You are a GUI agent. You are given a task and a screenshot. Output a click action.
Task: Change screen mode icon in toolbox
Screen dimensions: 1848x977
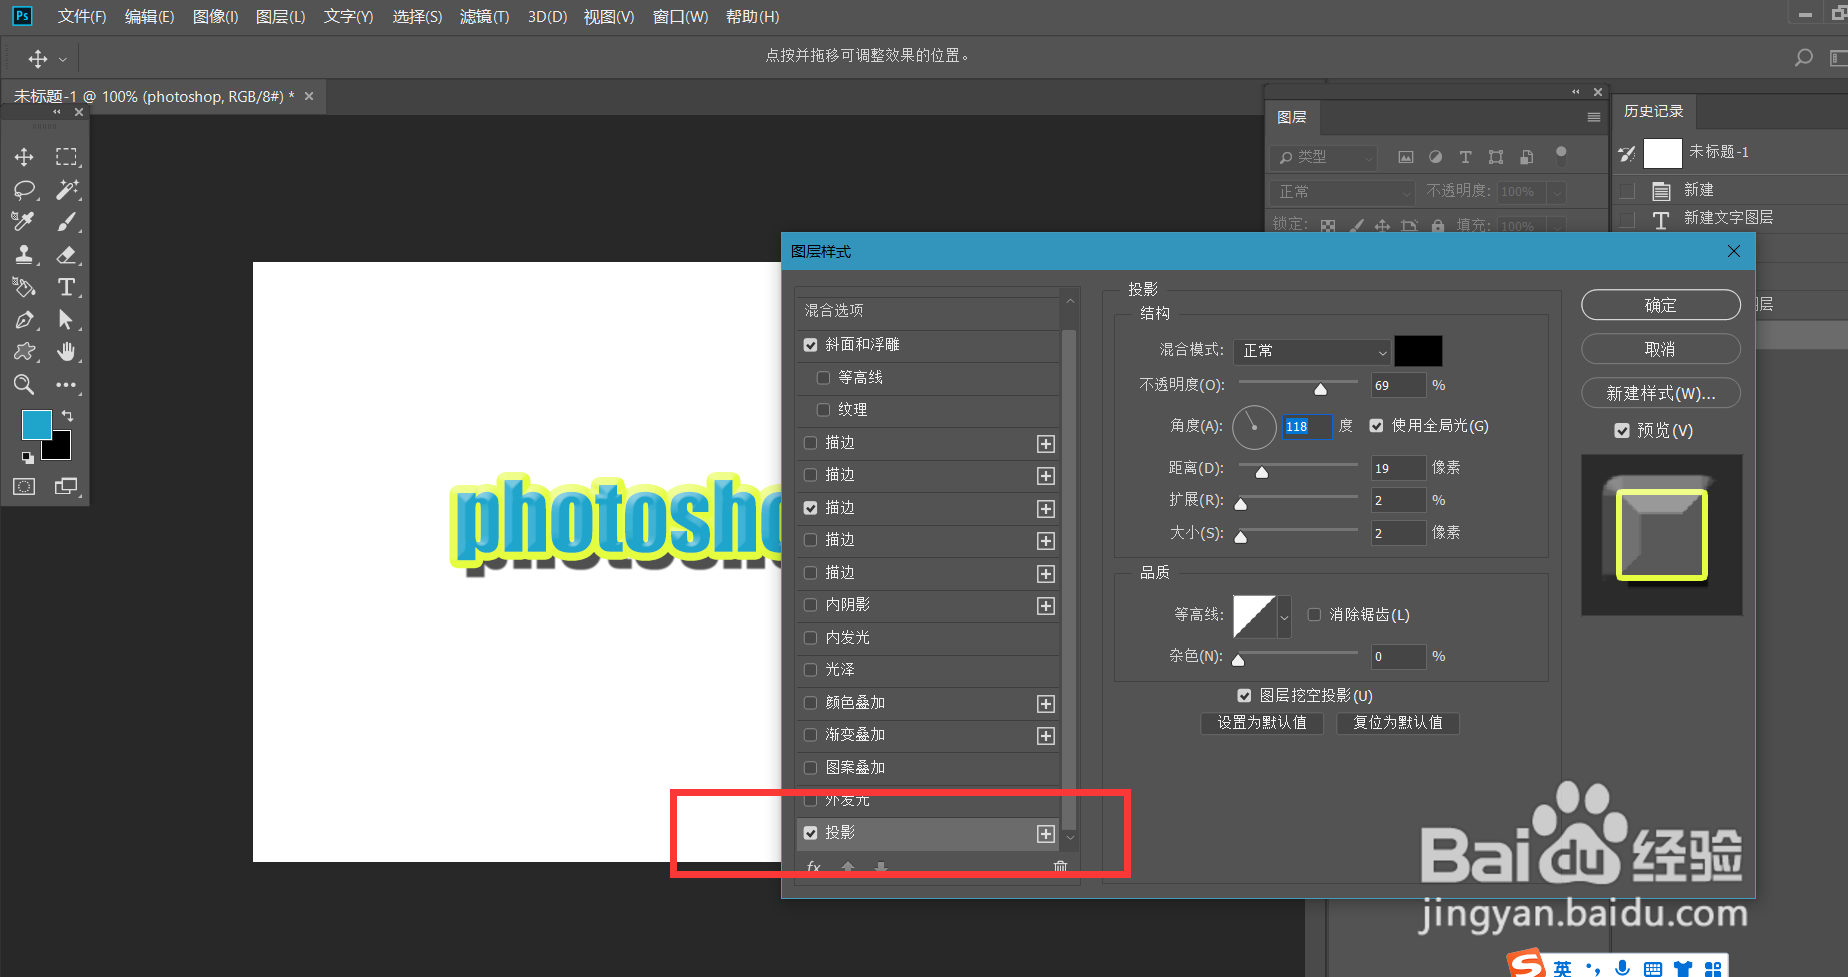coord(66,486)
